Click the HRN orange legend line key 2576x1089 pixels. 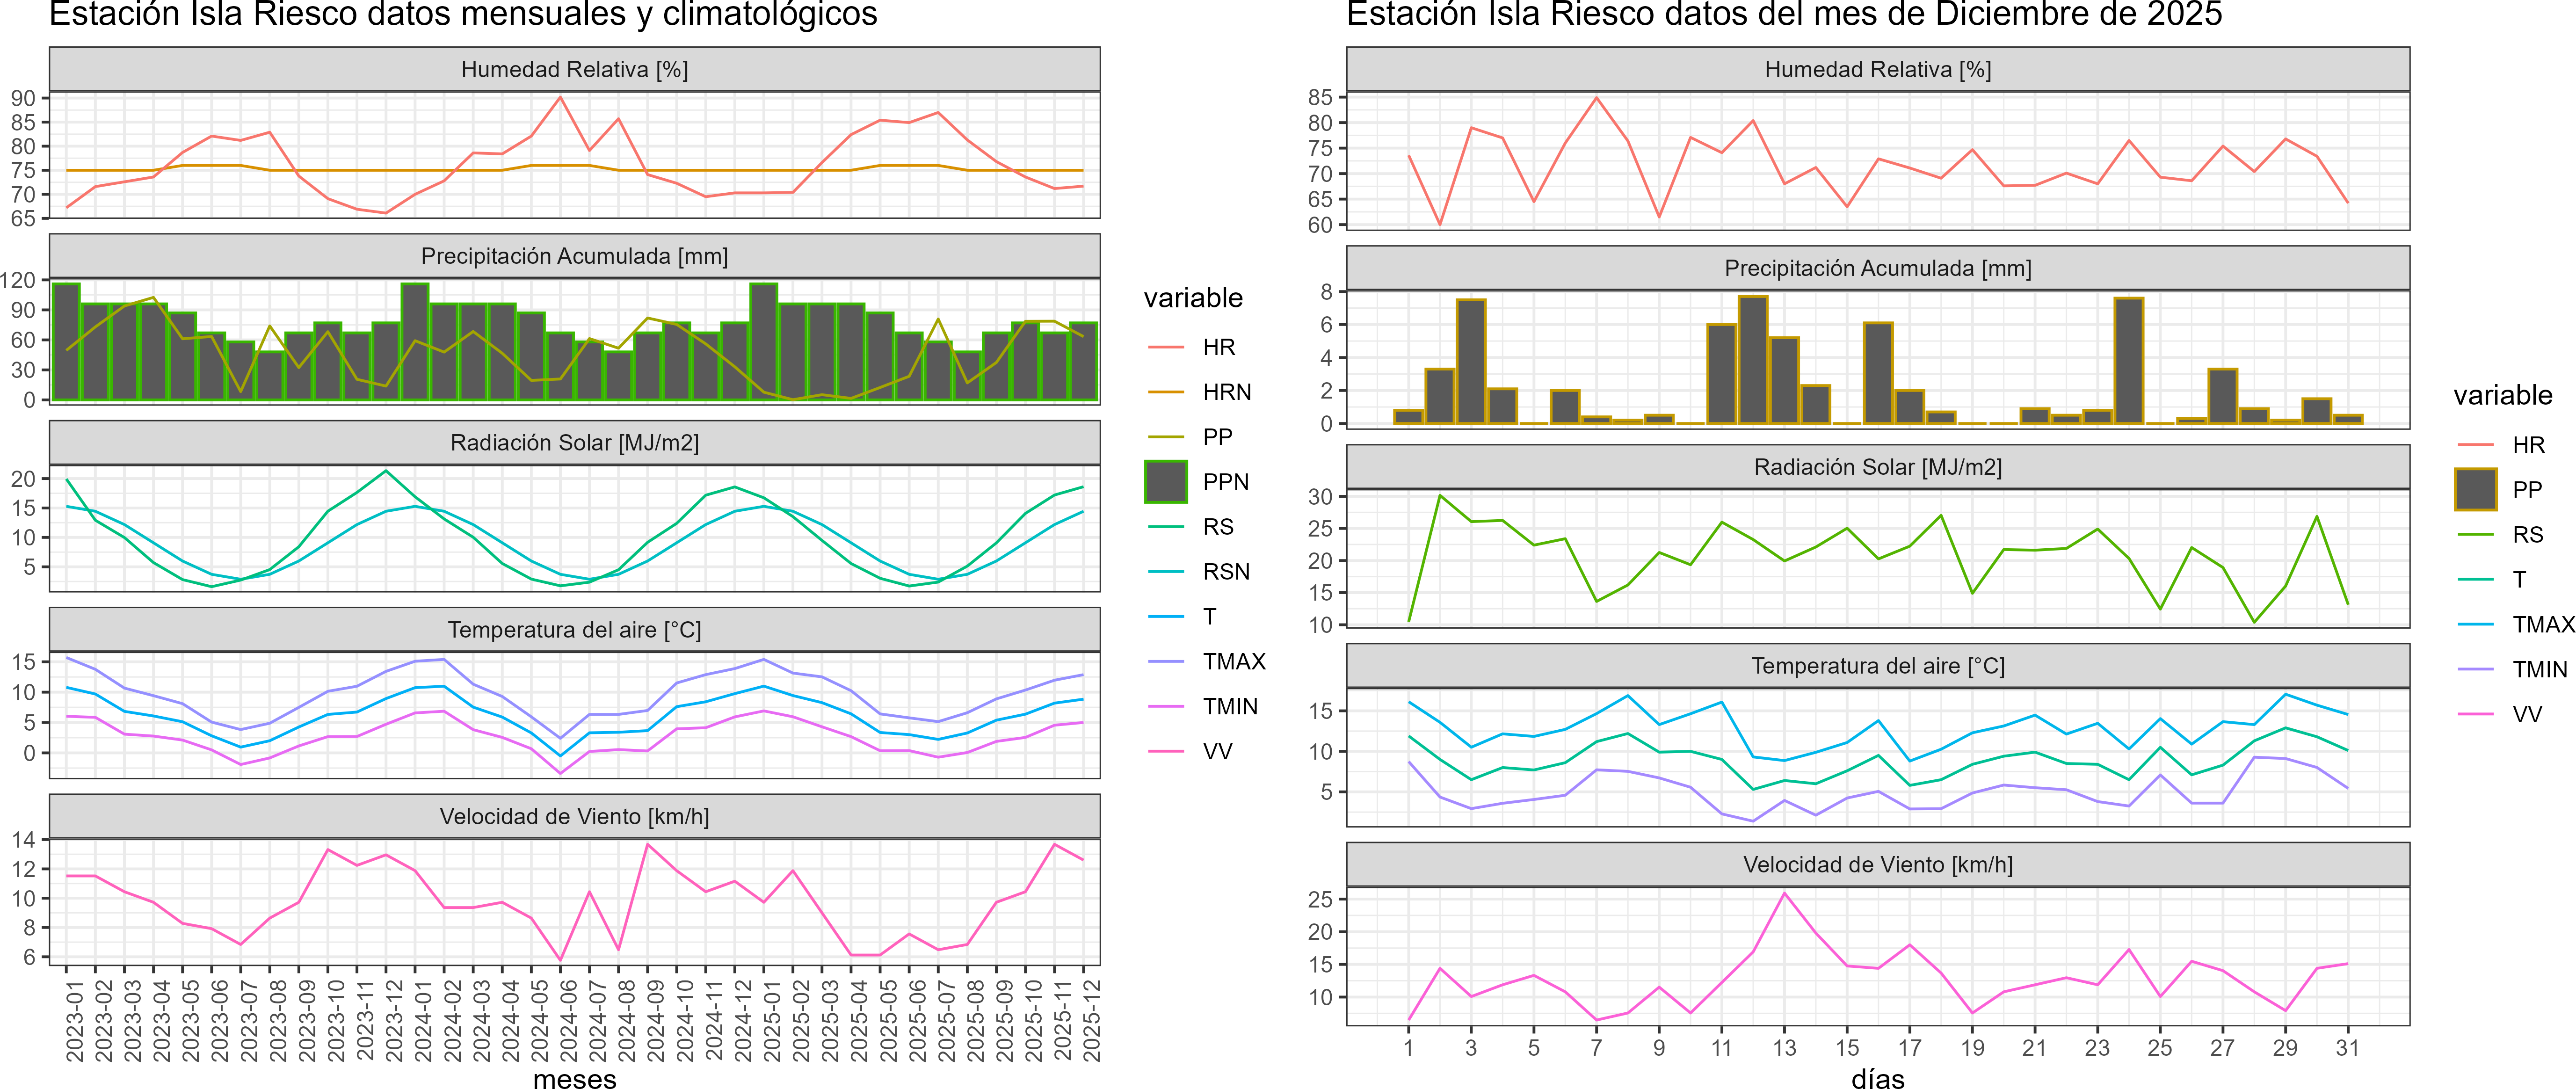point(1165,392)
